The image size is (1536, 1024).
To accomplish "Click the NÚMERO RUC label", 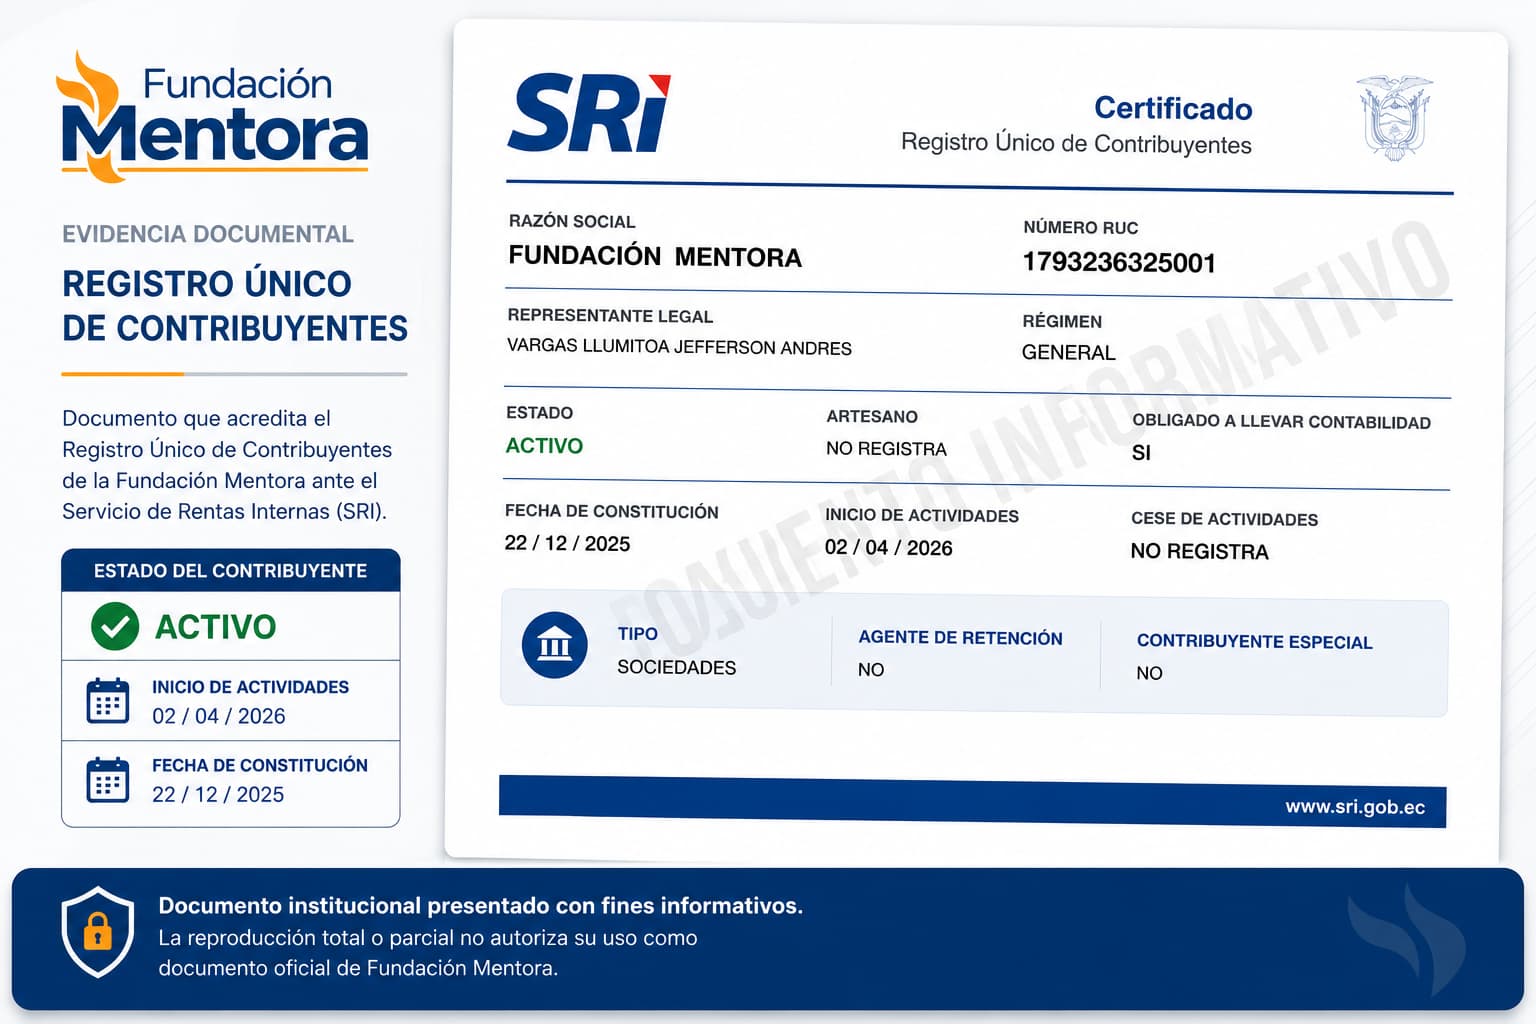I will point(1081,228).
